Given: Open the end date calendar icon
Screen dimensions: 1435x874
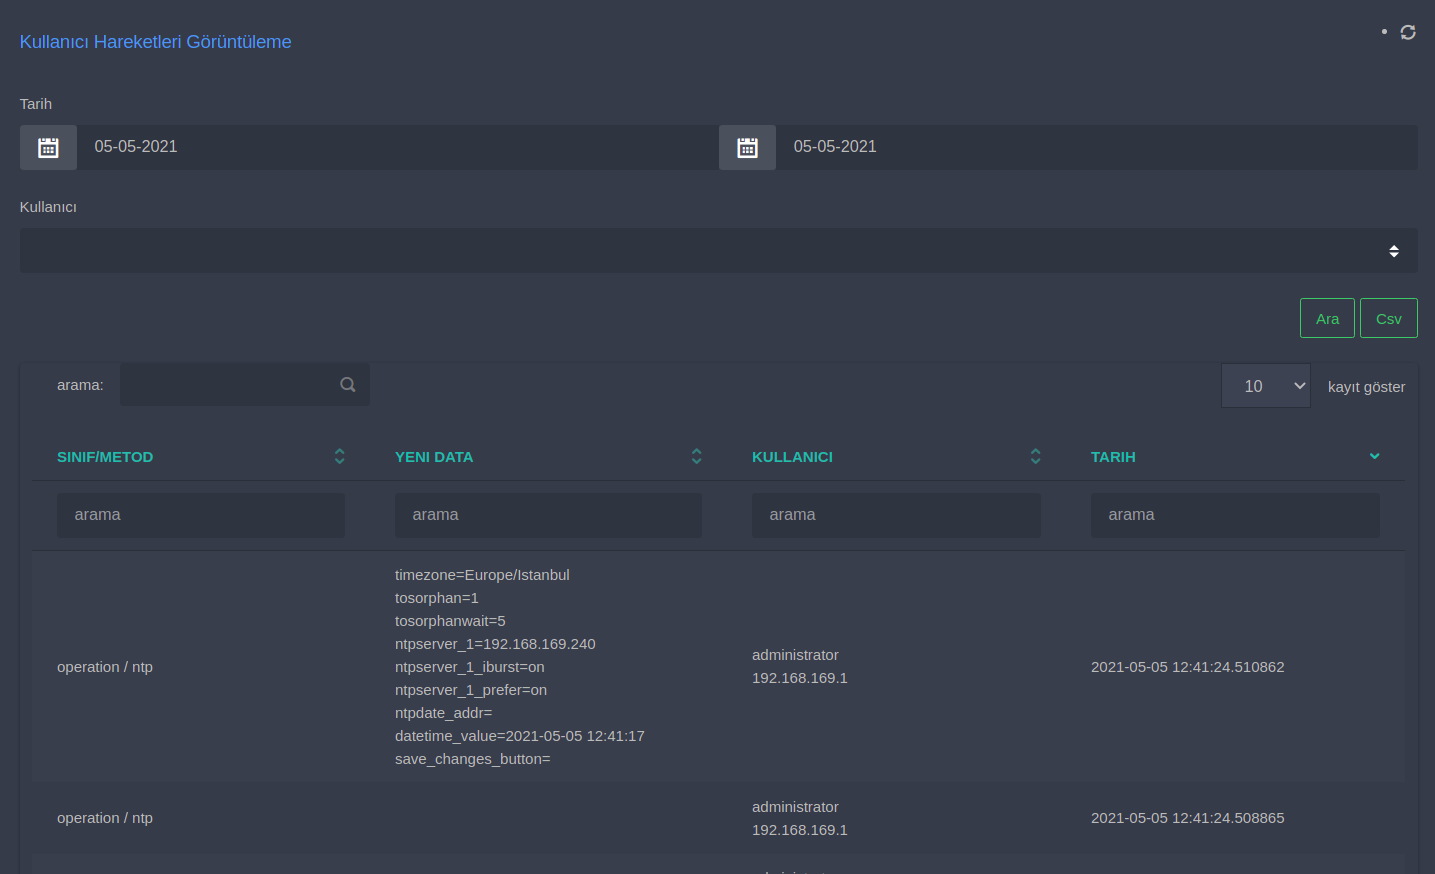Looking at the screenshot, I should (x=747, y=147).
